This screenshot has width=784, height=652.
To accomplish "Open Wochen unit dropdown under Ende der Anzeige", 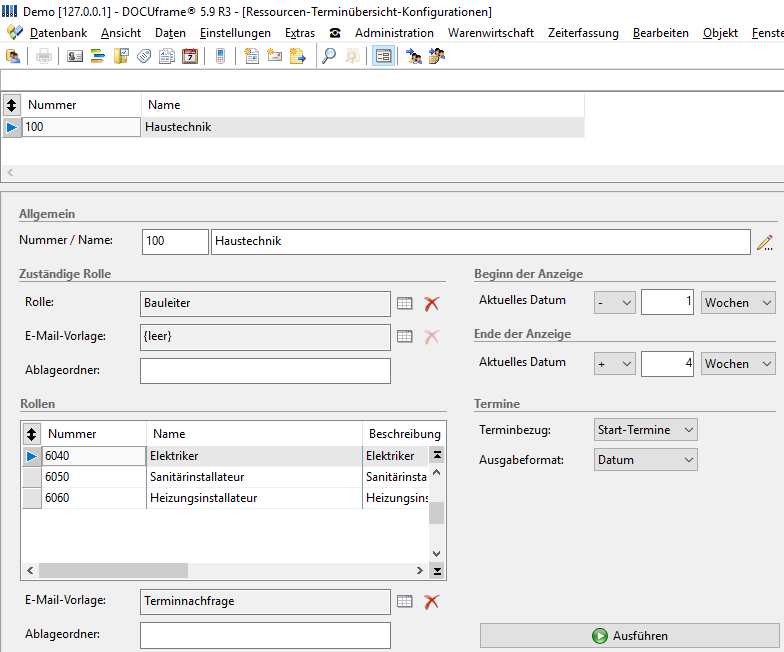I will (738, 364).
